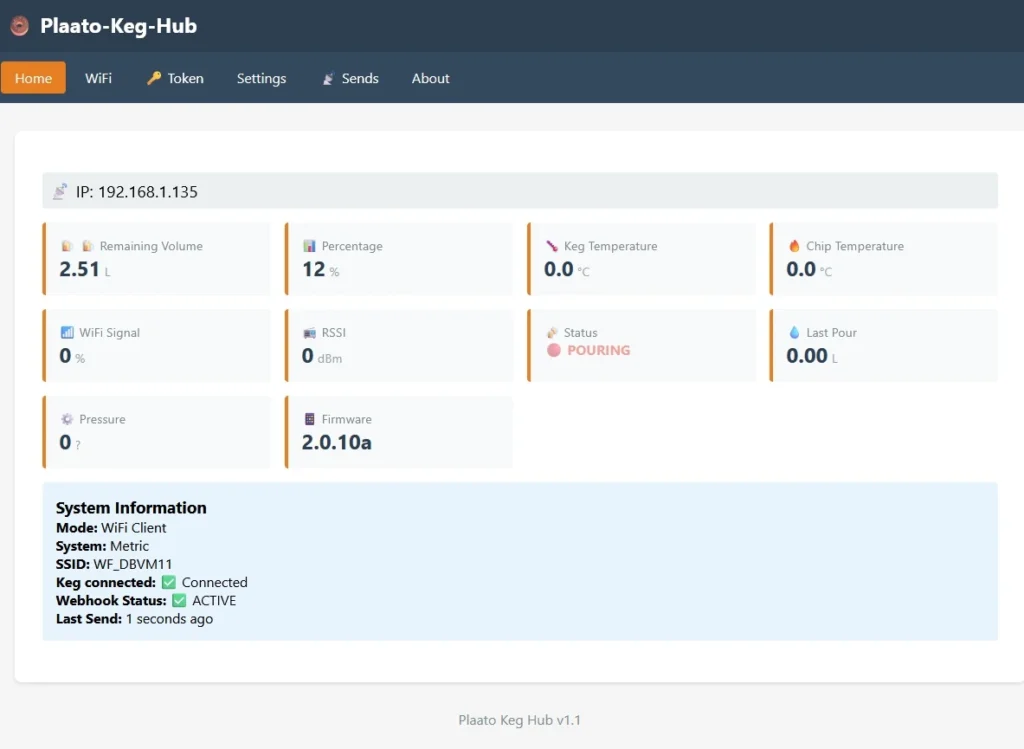Click the Plaato-Keg-Hub logo icon
The image size is (1024, 749).
pyautogui.click(x=19, y=27)
